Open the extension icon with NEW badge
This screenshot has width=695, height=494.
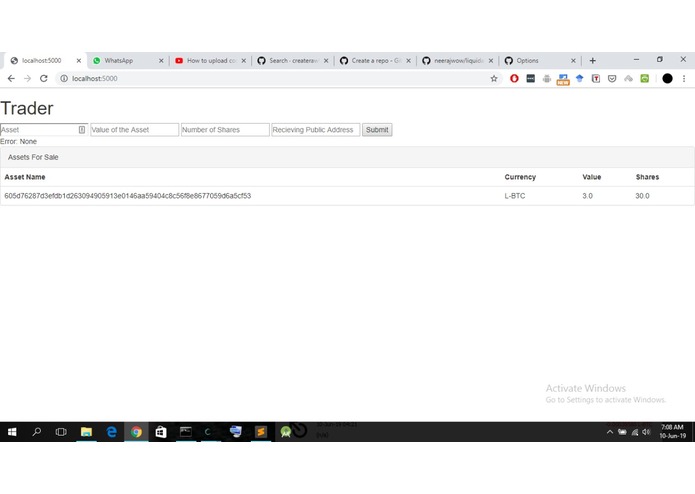(x=563, y=79)
